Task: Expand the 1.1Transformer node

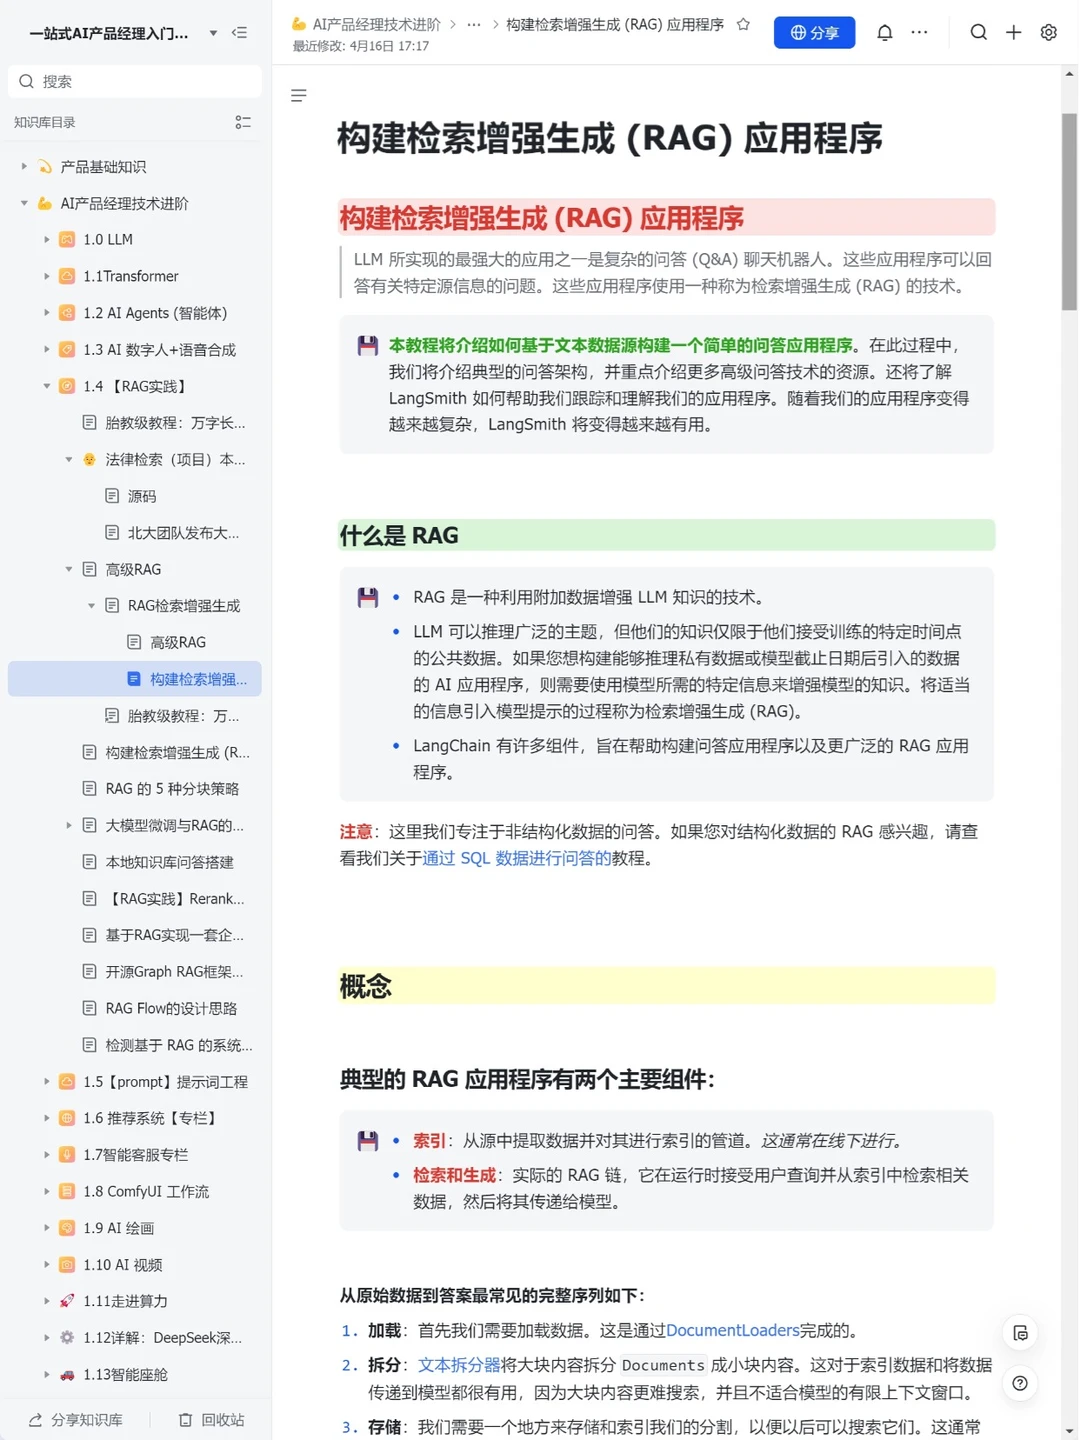Action: point(46,276)
